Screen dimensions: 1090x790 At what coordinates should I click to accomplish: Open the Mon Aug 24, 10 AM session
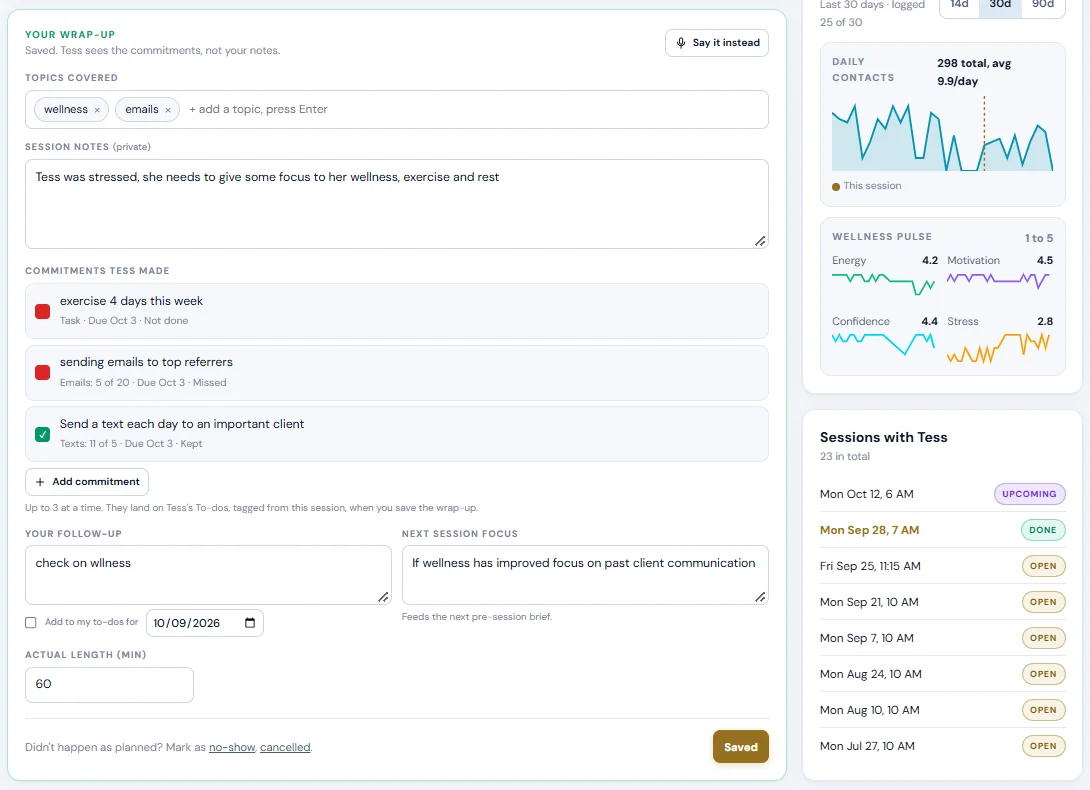[943, 675]
